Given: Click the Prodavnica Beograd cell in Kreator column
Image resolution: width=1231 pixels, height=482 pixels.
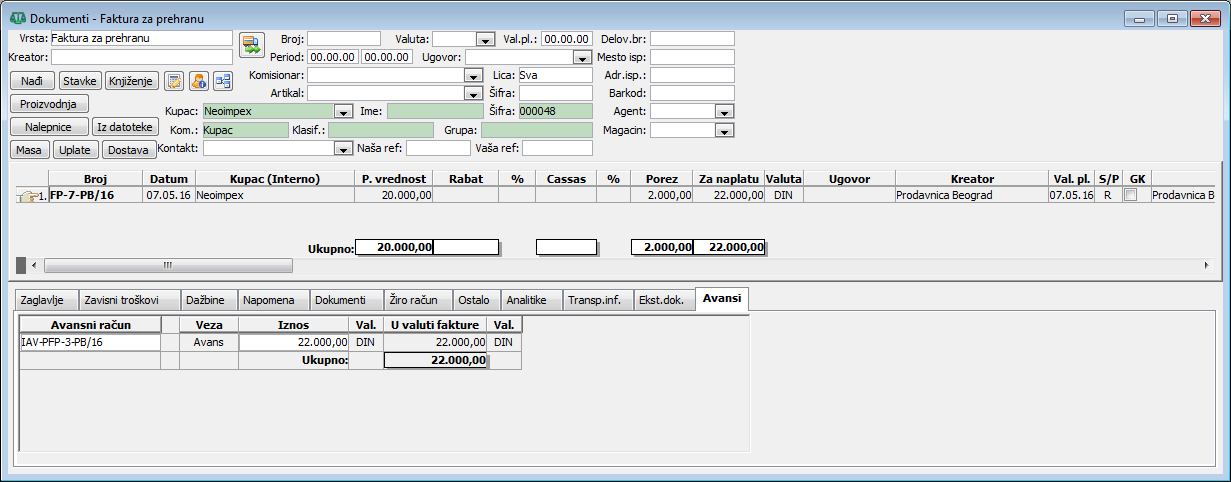Looking at the screenshot, I should pos(971,196).
